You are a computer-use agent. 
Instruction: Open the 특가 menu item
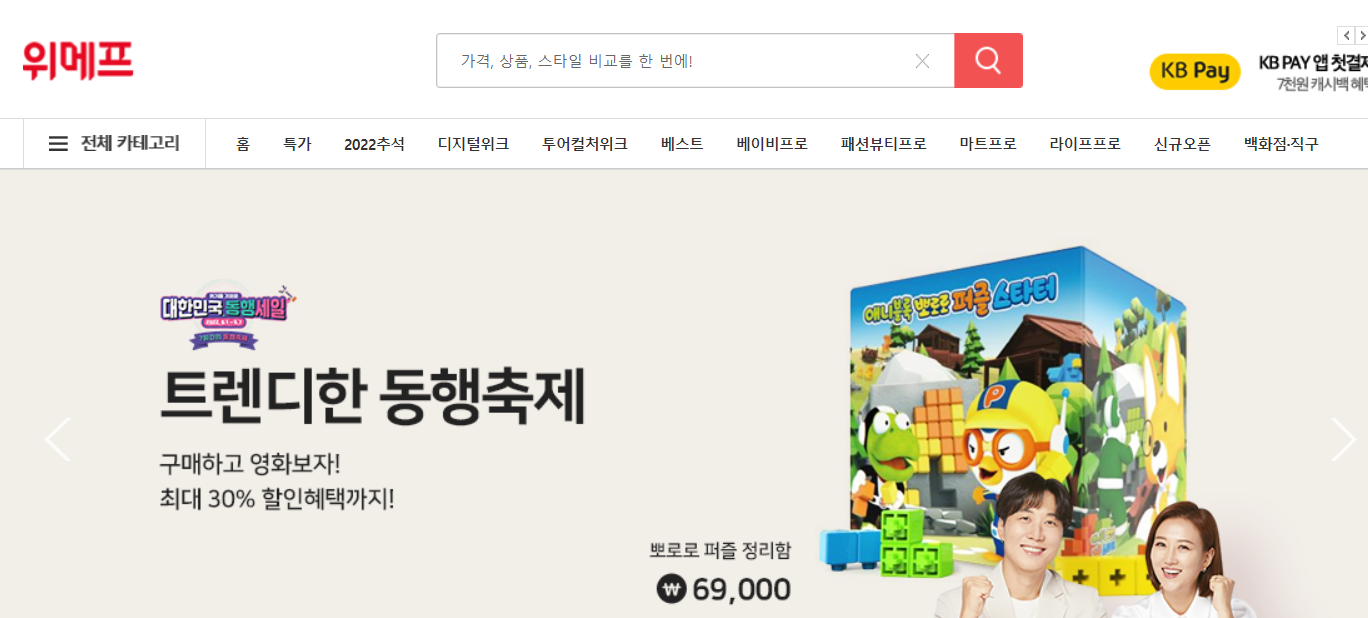pos(297,144)
